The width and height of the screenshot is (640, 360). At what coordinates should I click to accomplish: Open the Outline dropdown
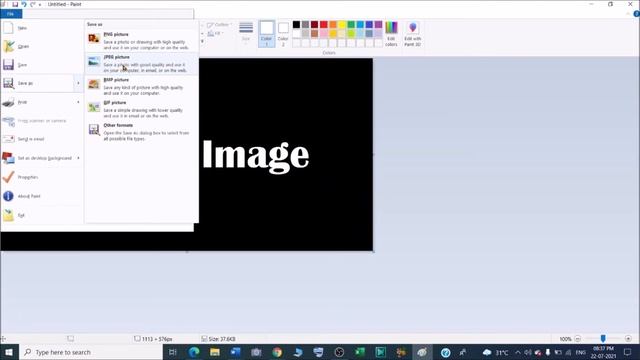click(x=219, y=25)
